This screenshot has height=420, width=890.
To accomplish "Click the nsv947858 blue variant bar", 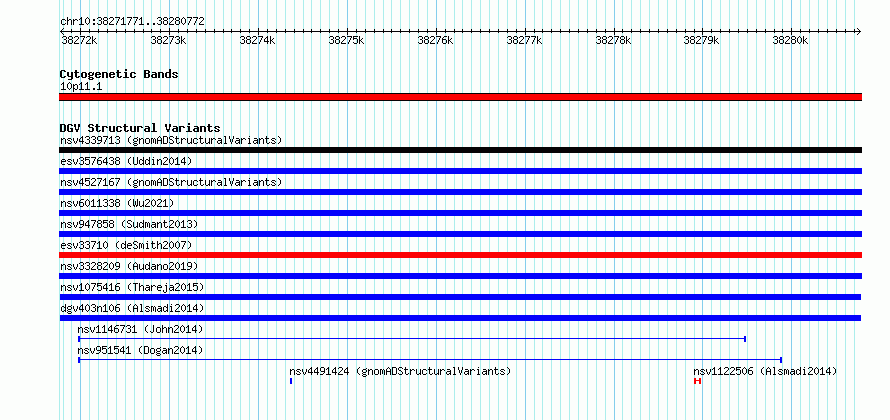I will pos(460,234).
